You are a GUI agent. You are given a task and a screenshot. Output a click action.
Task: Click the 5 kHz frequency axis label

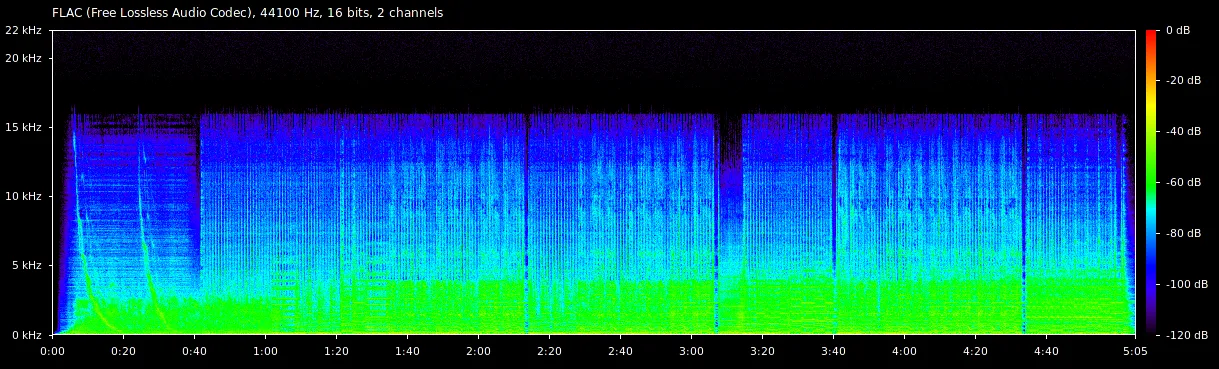pyautogui.click(x=26, y=265)
